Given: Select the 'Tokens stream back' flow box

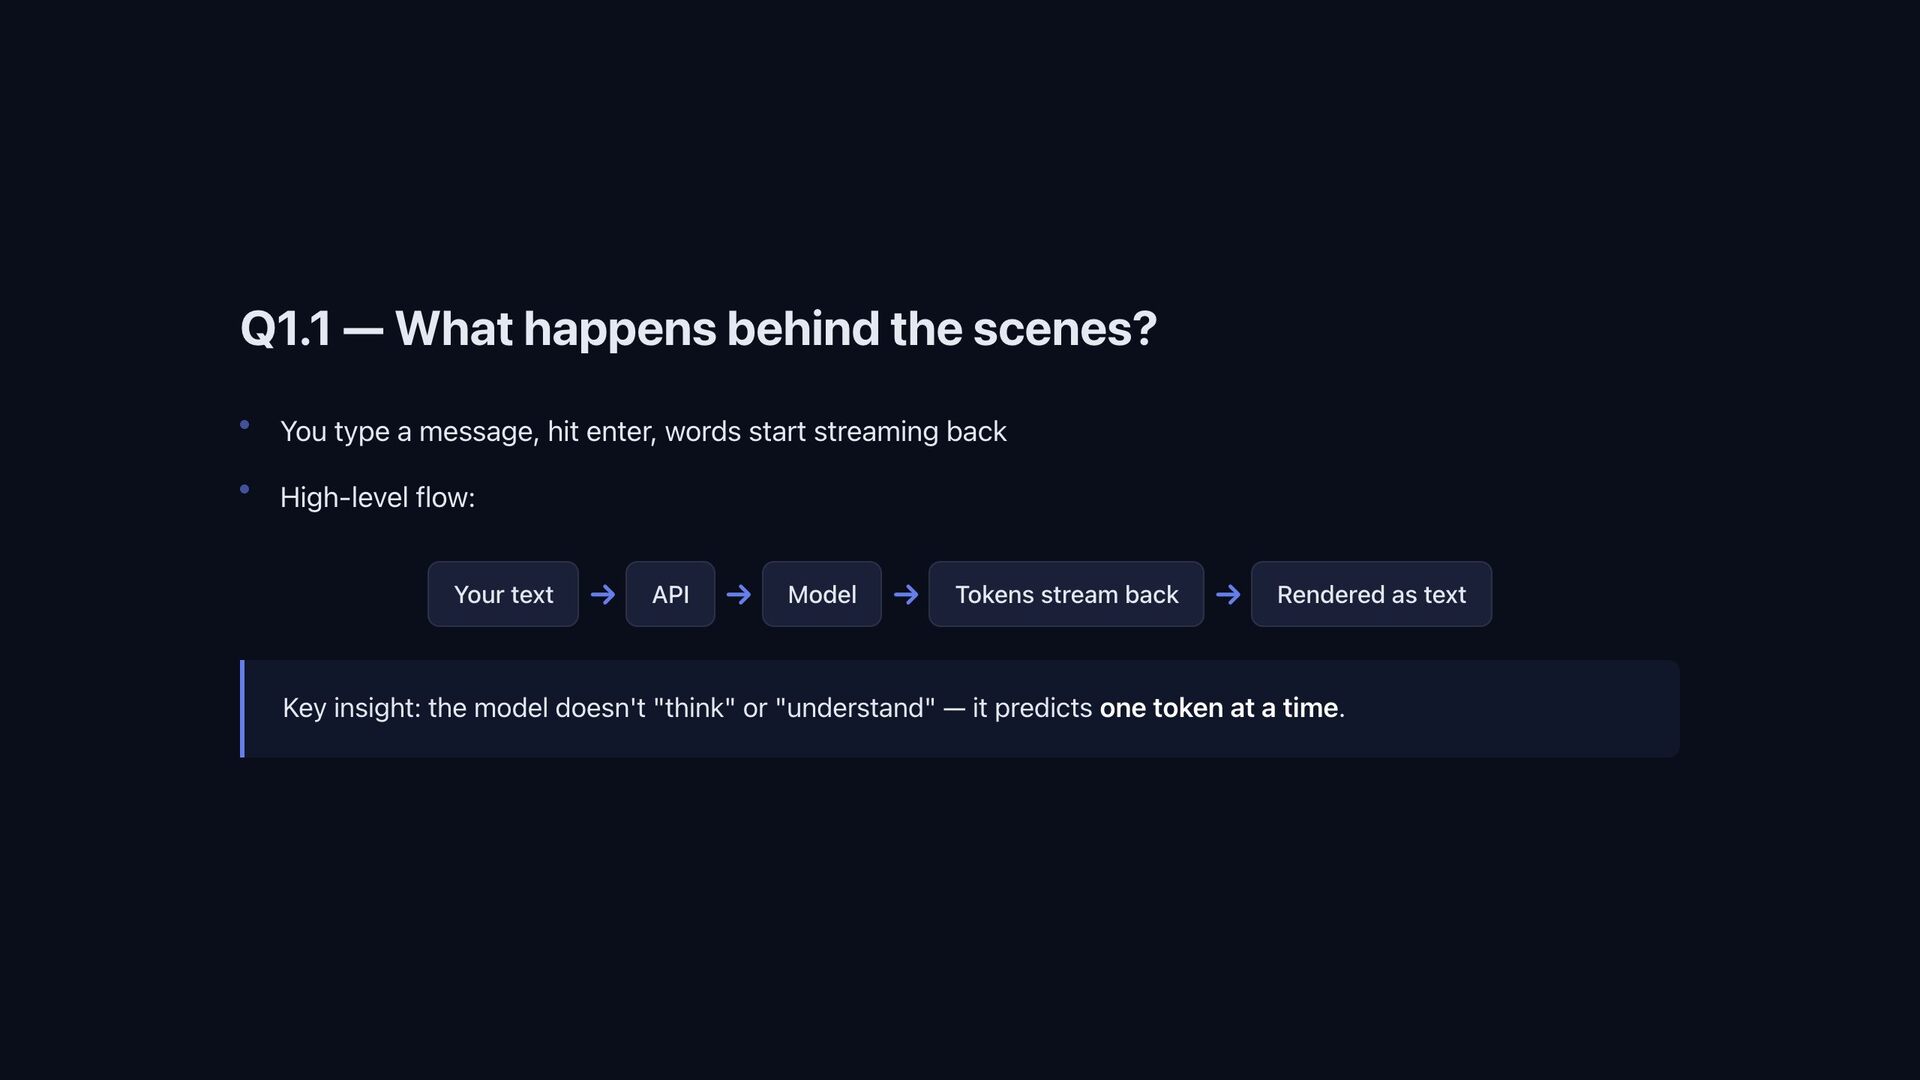Looking at the screenshot, I should [1066, 595].
